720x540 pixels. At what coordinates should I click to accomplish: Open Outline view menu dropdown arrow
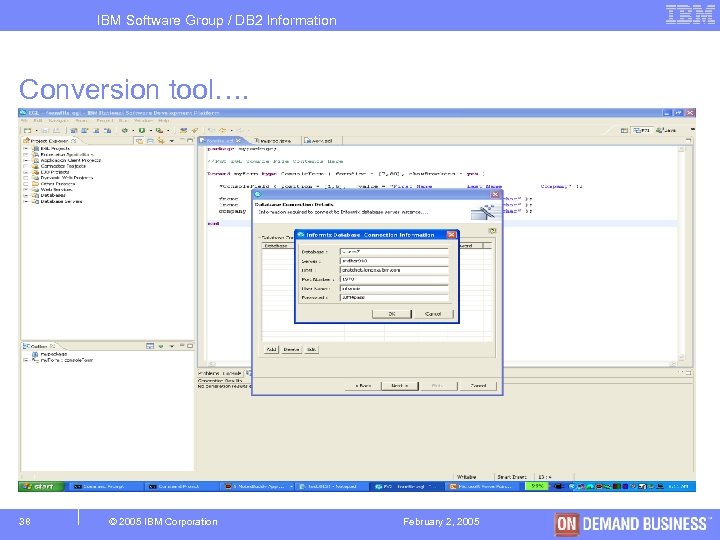tap(171, 346)
